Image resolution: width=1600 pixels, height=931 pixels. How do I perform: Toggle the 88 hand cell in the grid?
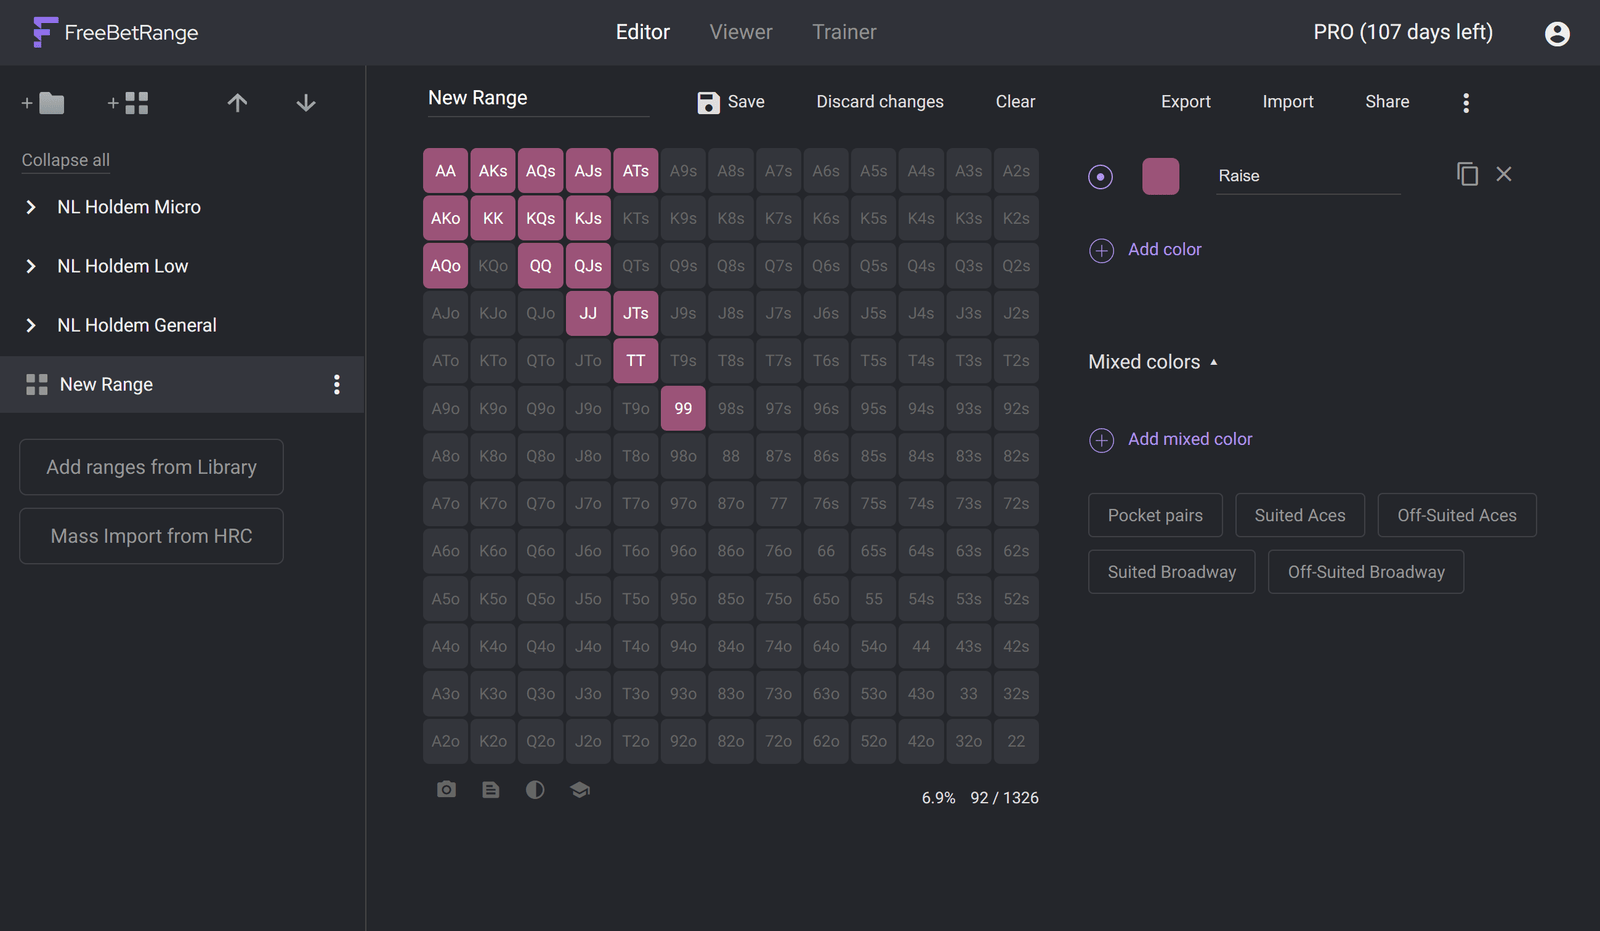pos(731,456)
